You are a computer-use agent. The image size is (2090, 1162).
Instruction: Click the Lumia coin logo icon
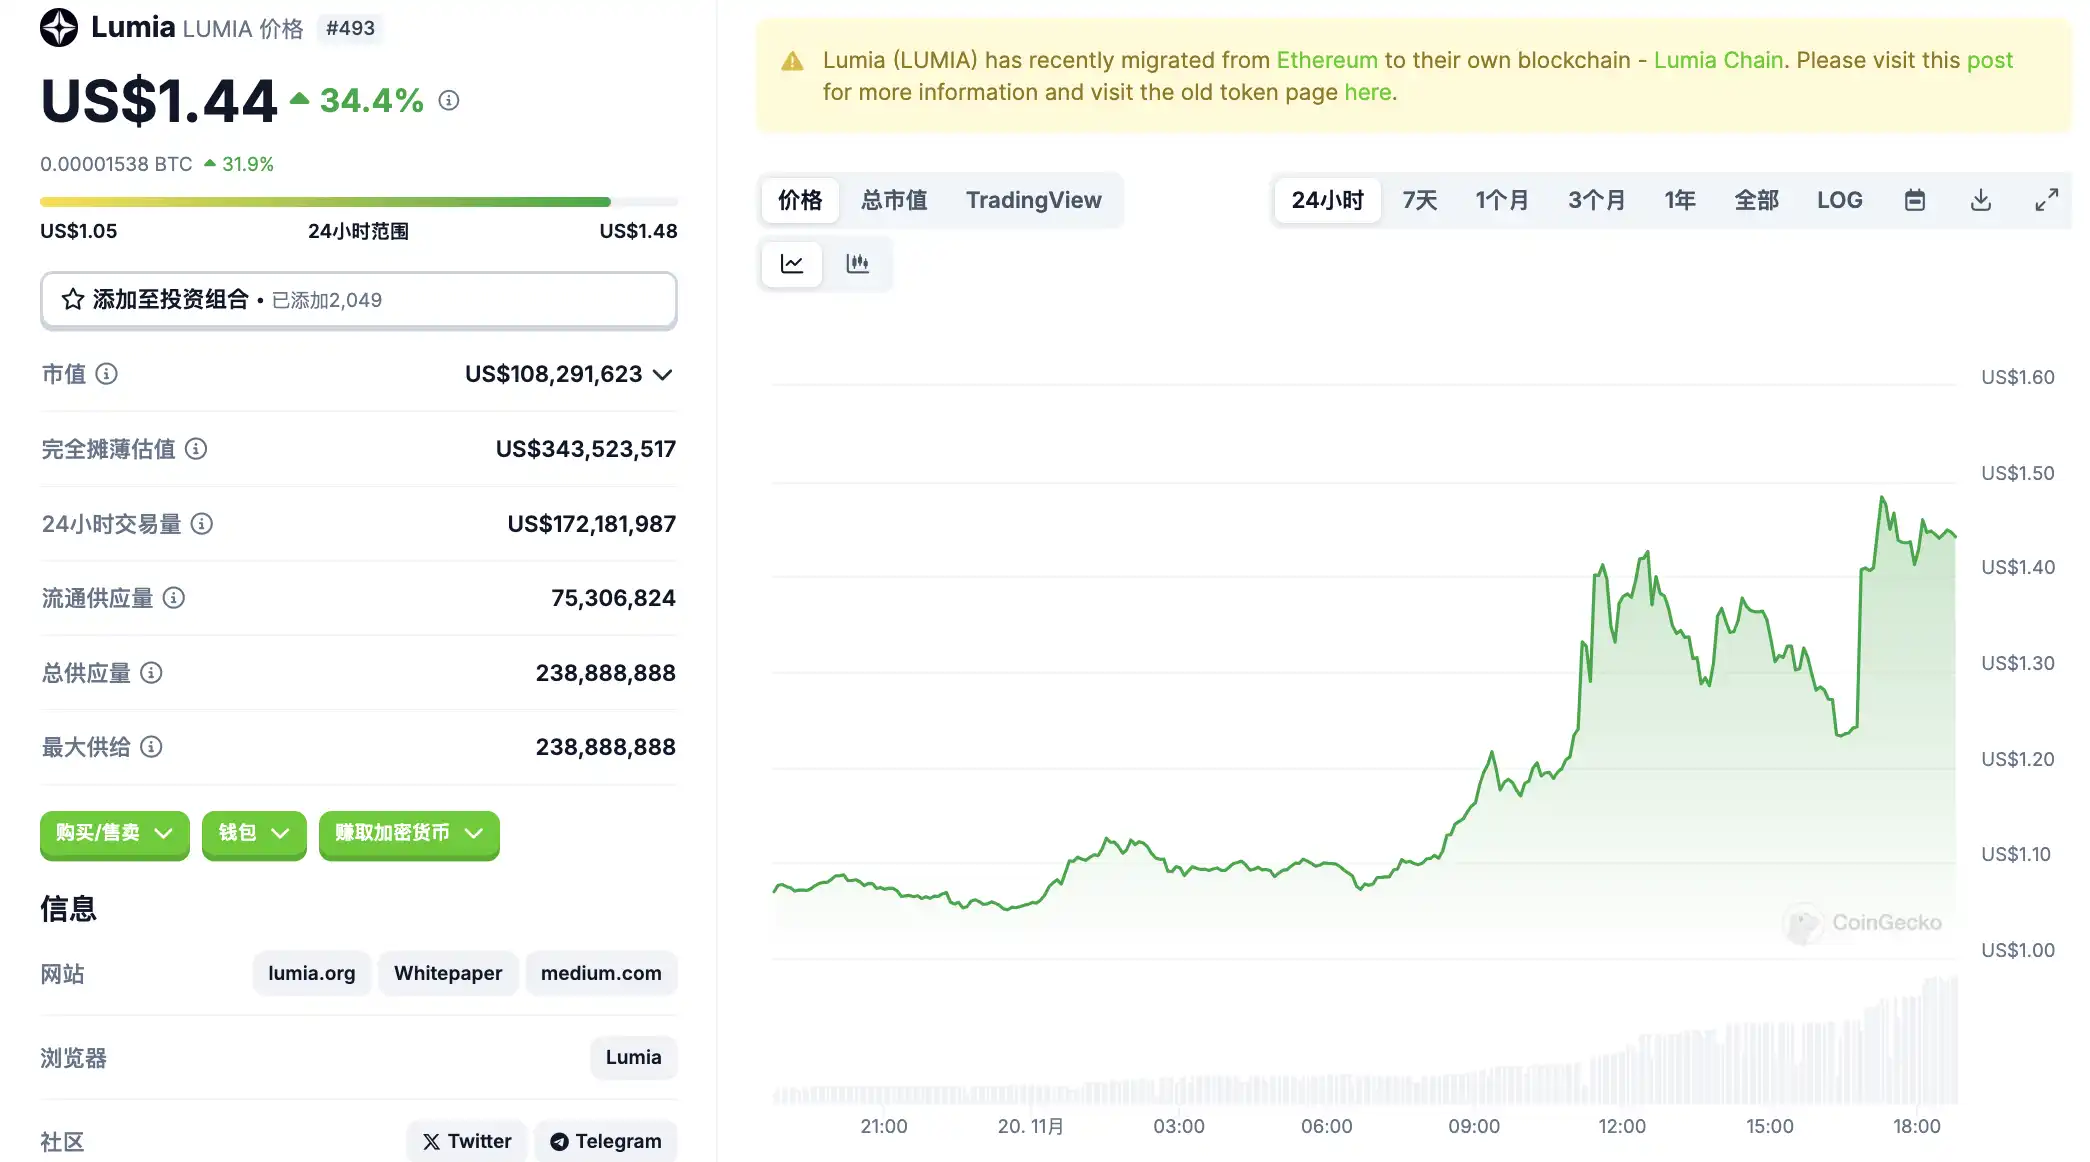pos(59,28)
